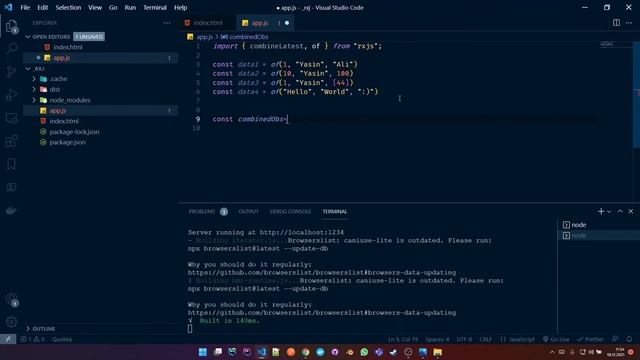Create a new terminal with plus icon
Viewport: 640px width, 360px height.
[x=601, y=211]
